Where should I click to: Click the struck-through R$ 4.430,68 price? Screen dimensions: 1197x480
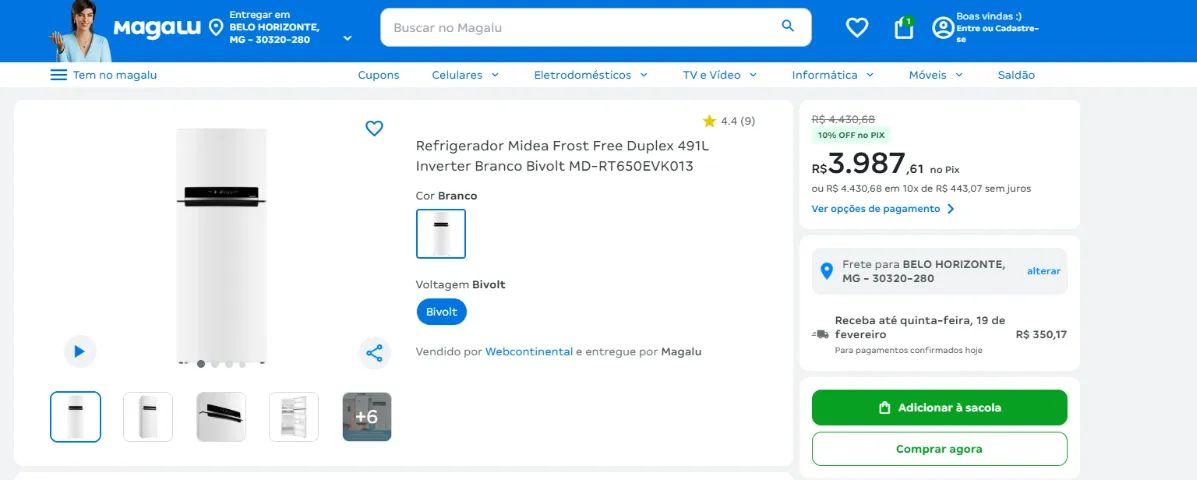click(x=844, y=119)
